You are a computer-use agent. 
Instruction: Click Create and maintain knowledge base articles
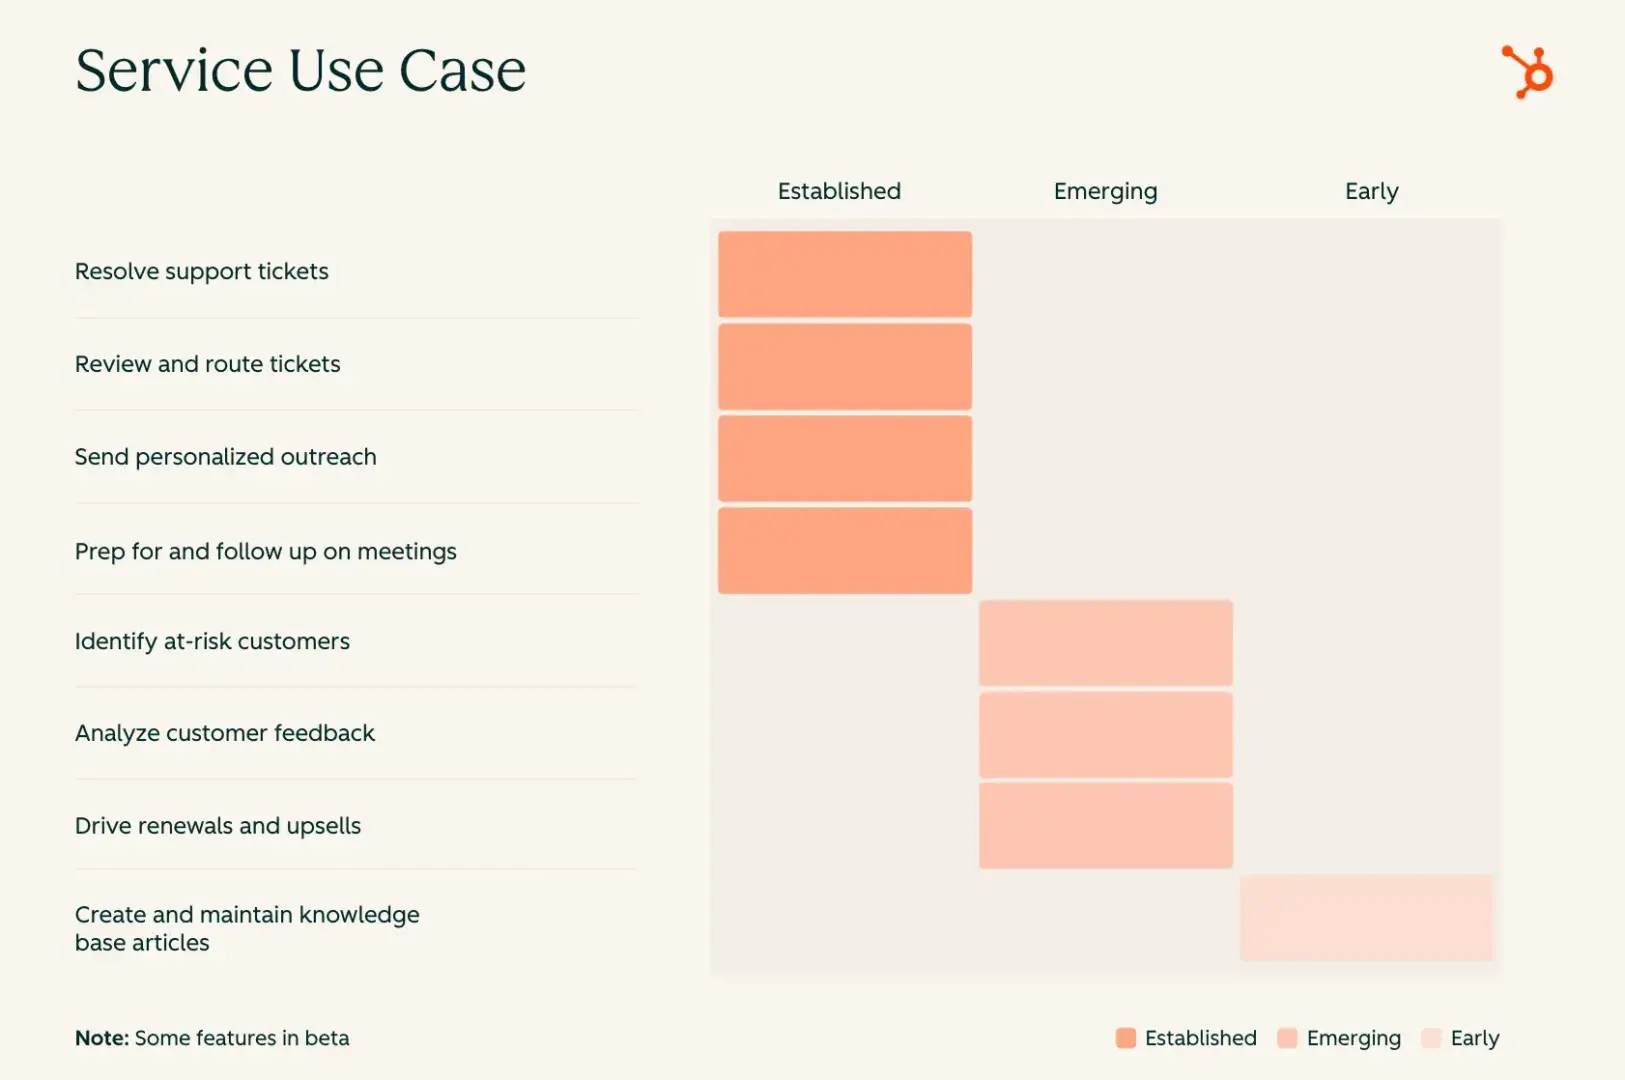[247, 928]
